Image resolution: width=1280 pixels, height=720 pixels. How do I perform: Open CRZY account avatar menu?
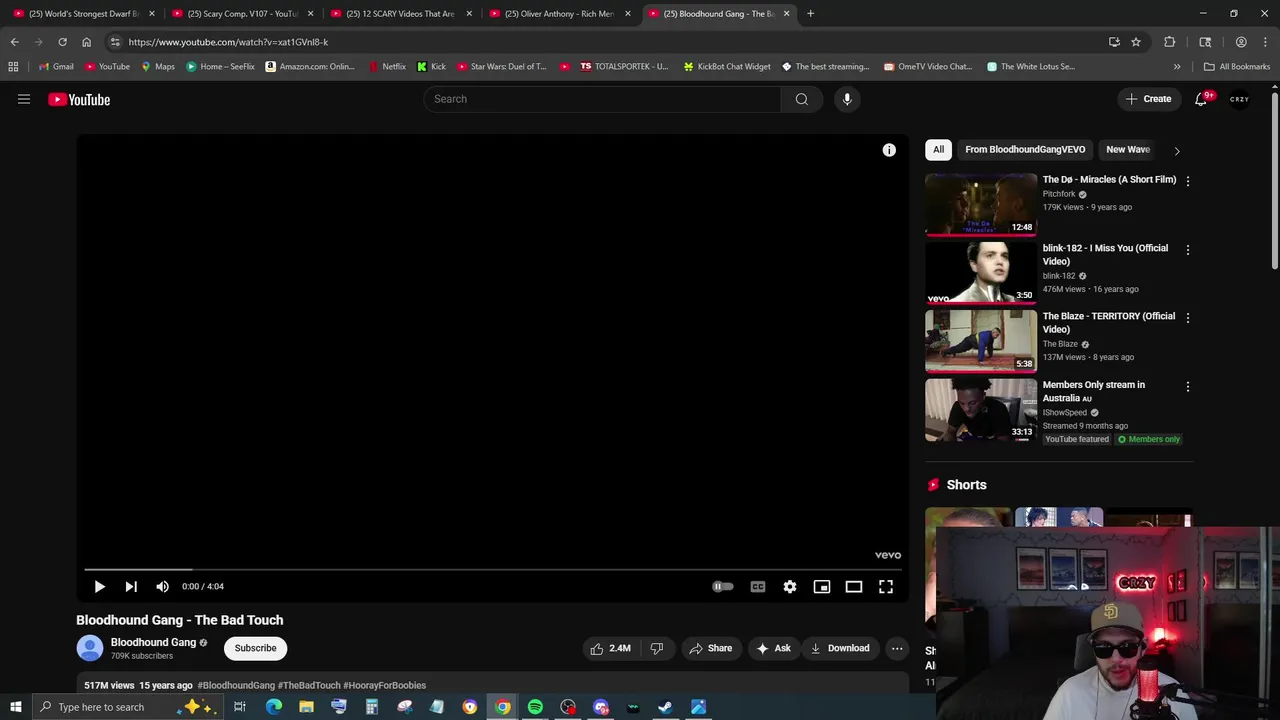(x=1240, y=99)
